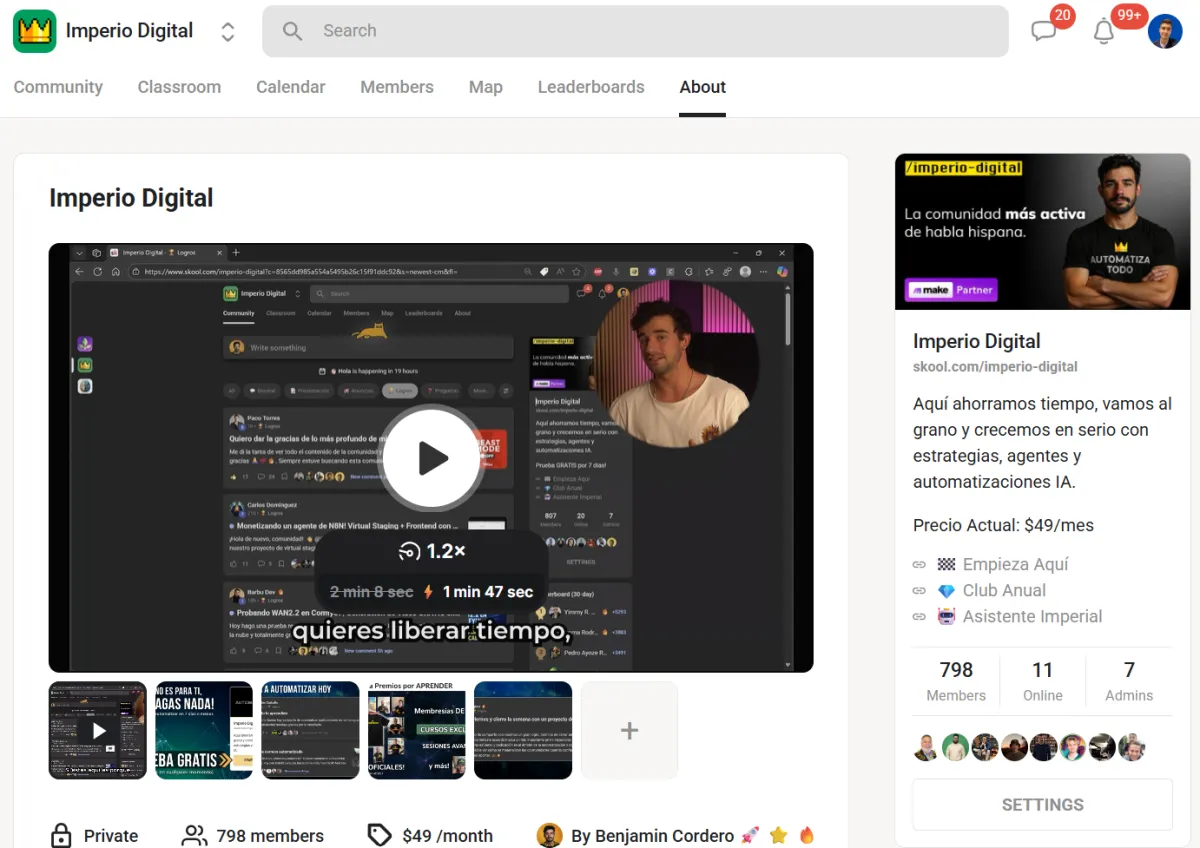Image resolution: width=1200 pixels, height=848 pixels.
Task: Click the 7 Admins stat
Action: (x=1129, y=681)
